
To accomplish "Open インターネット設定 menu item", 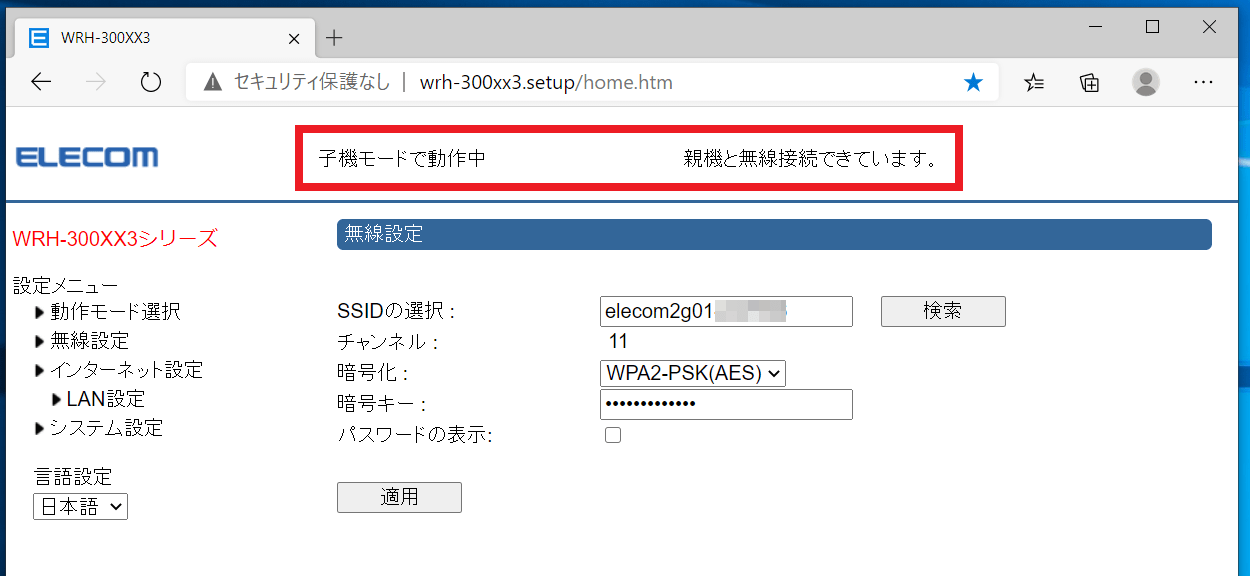I will (126, 370).
